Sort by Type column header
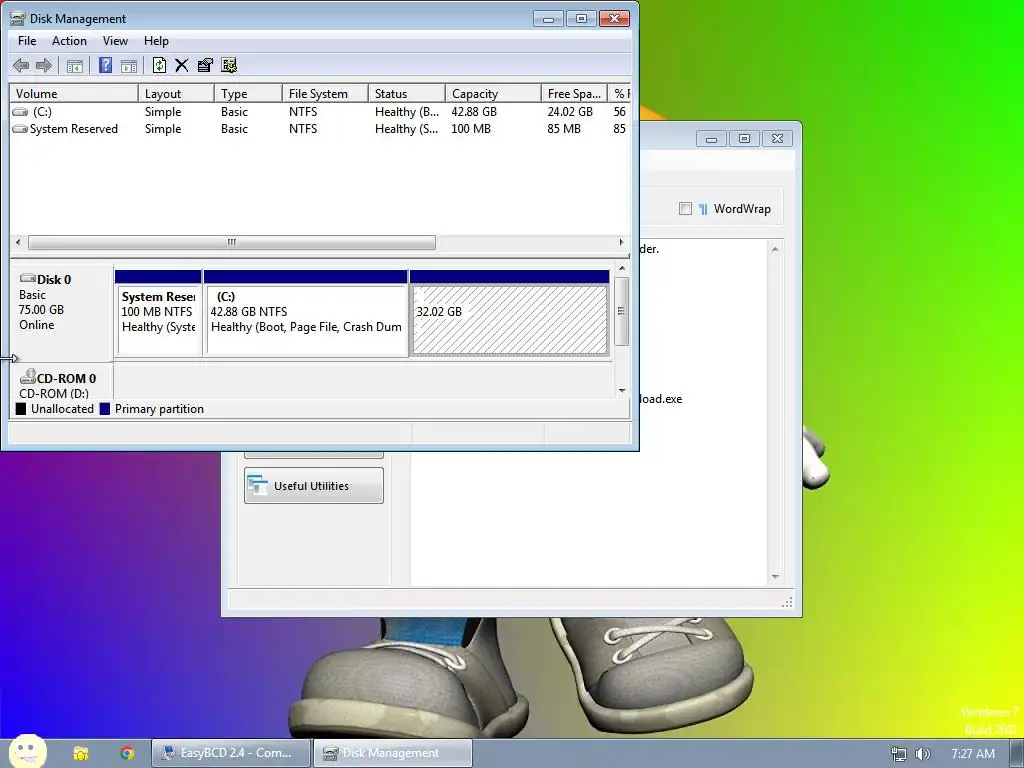The height and width of the screenshot is (768, 1024). point(248,93)
